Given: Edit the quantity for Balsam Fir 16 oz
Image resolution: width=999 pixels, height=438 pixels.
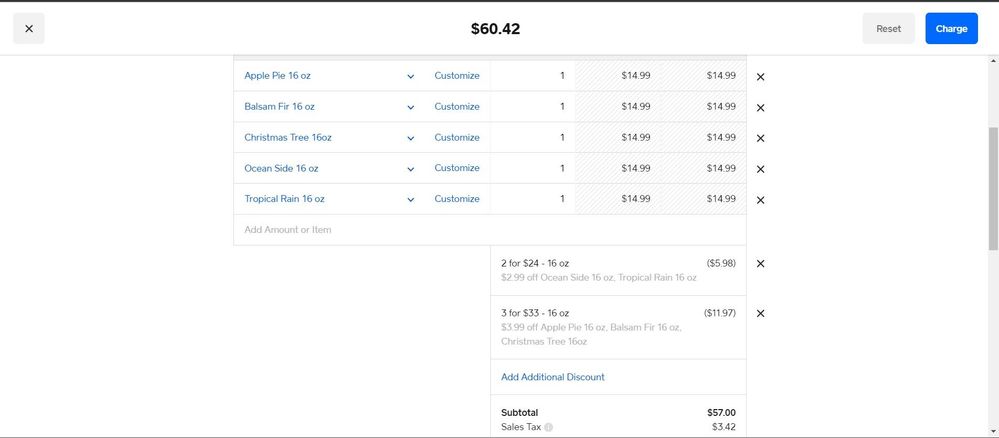Looking at the screenshot, I should click(x=533, y=106).
